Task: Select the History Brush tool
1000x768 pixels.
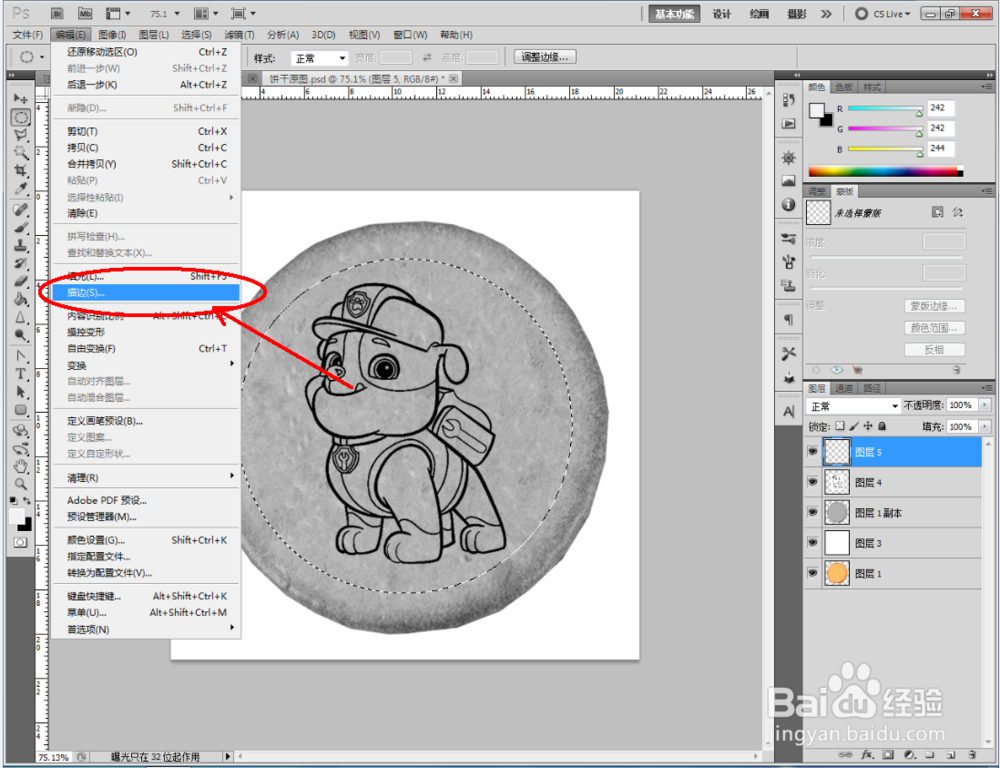Action: pos(20,263)
